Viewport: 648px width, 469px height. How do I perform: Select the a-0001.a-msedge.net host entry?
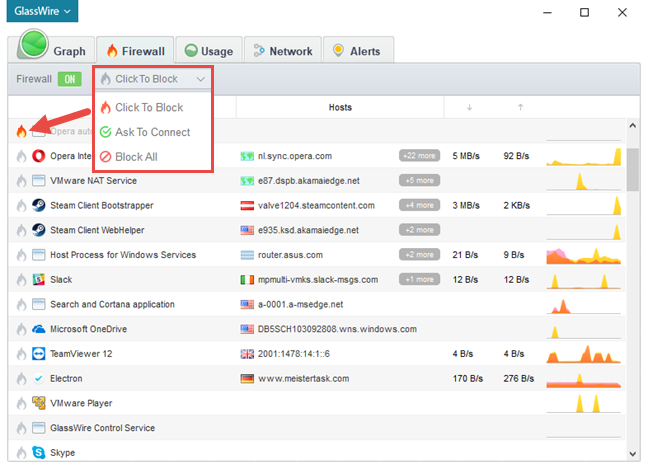click(x=300, y=305)
